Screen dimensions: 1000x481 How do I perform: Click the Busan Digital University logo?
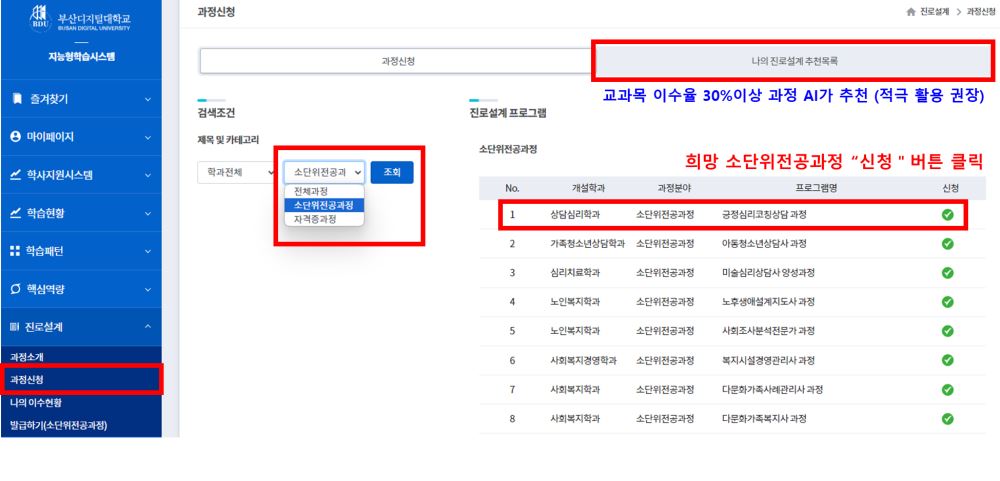tap(80, 17)
